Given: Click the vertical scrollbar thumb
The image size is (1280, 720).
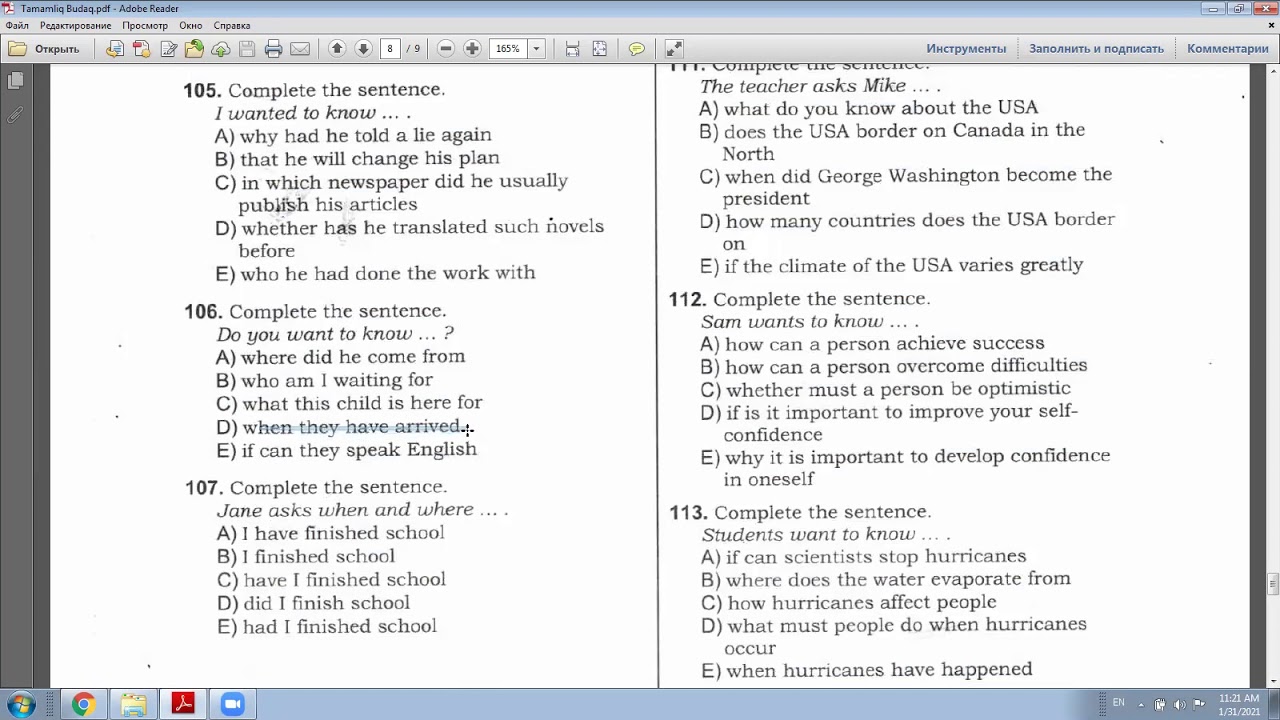Looking at the screenshot, I should click(1272, 584).
